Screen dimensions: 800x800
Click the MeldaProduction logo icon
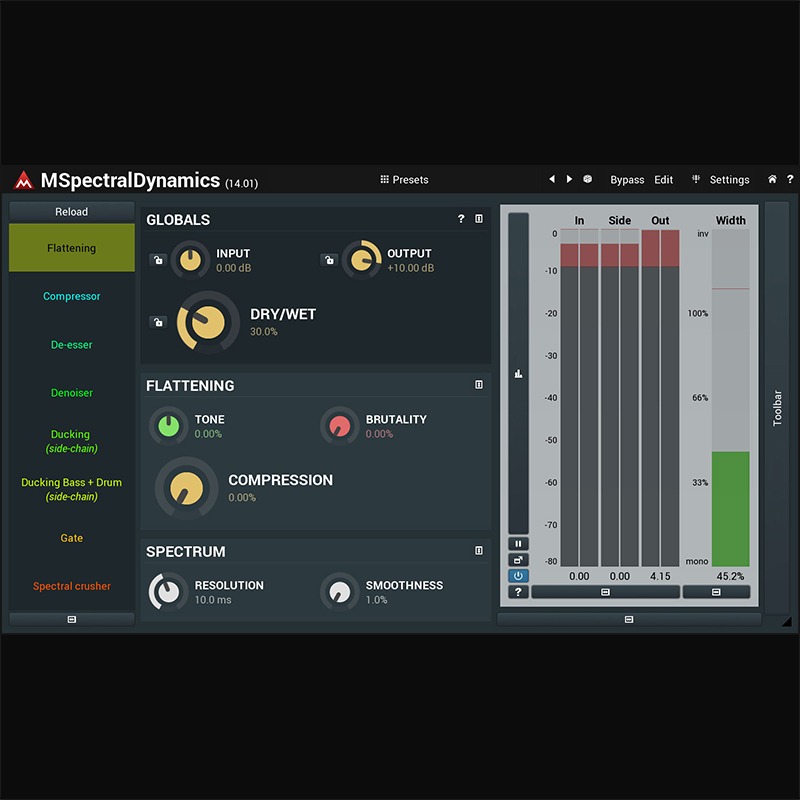(x=23, y=180)
